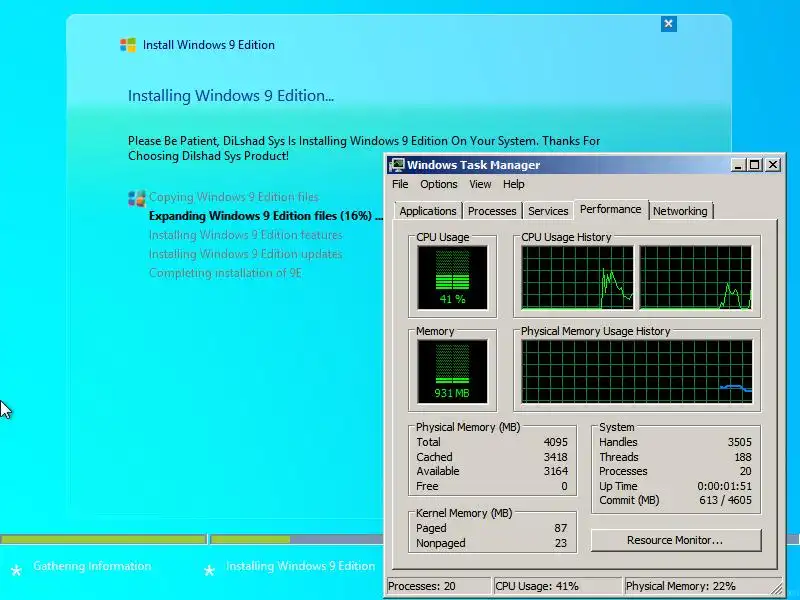Click the Gathering Information label
Viewport: 800px width, 600px height.
coord(92,566)
